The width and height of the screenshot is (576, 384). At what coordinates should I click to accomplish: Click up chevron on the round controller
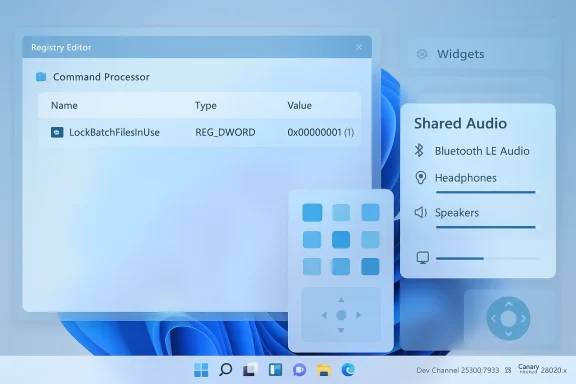[x=508, y=304]
